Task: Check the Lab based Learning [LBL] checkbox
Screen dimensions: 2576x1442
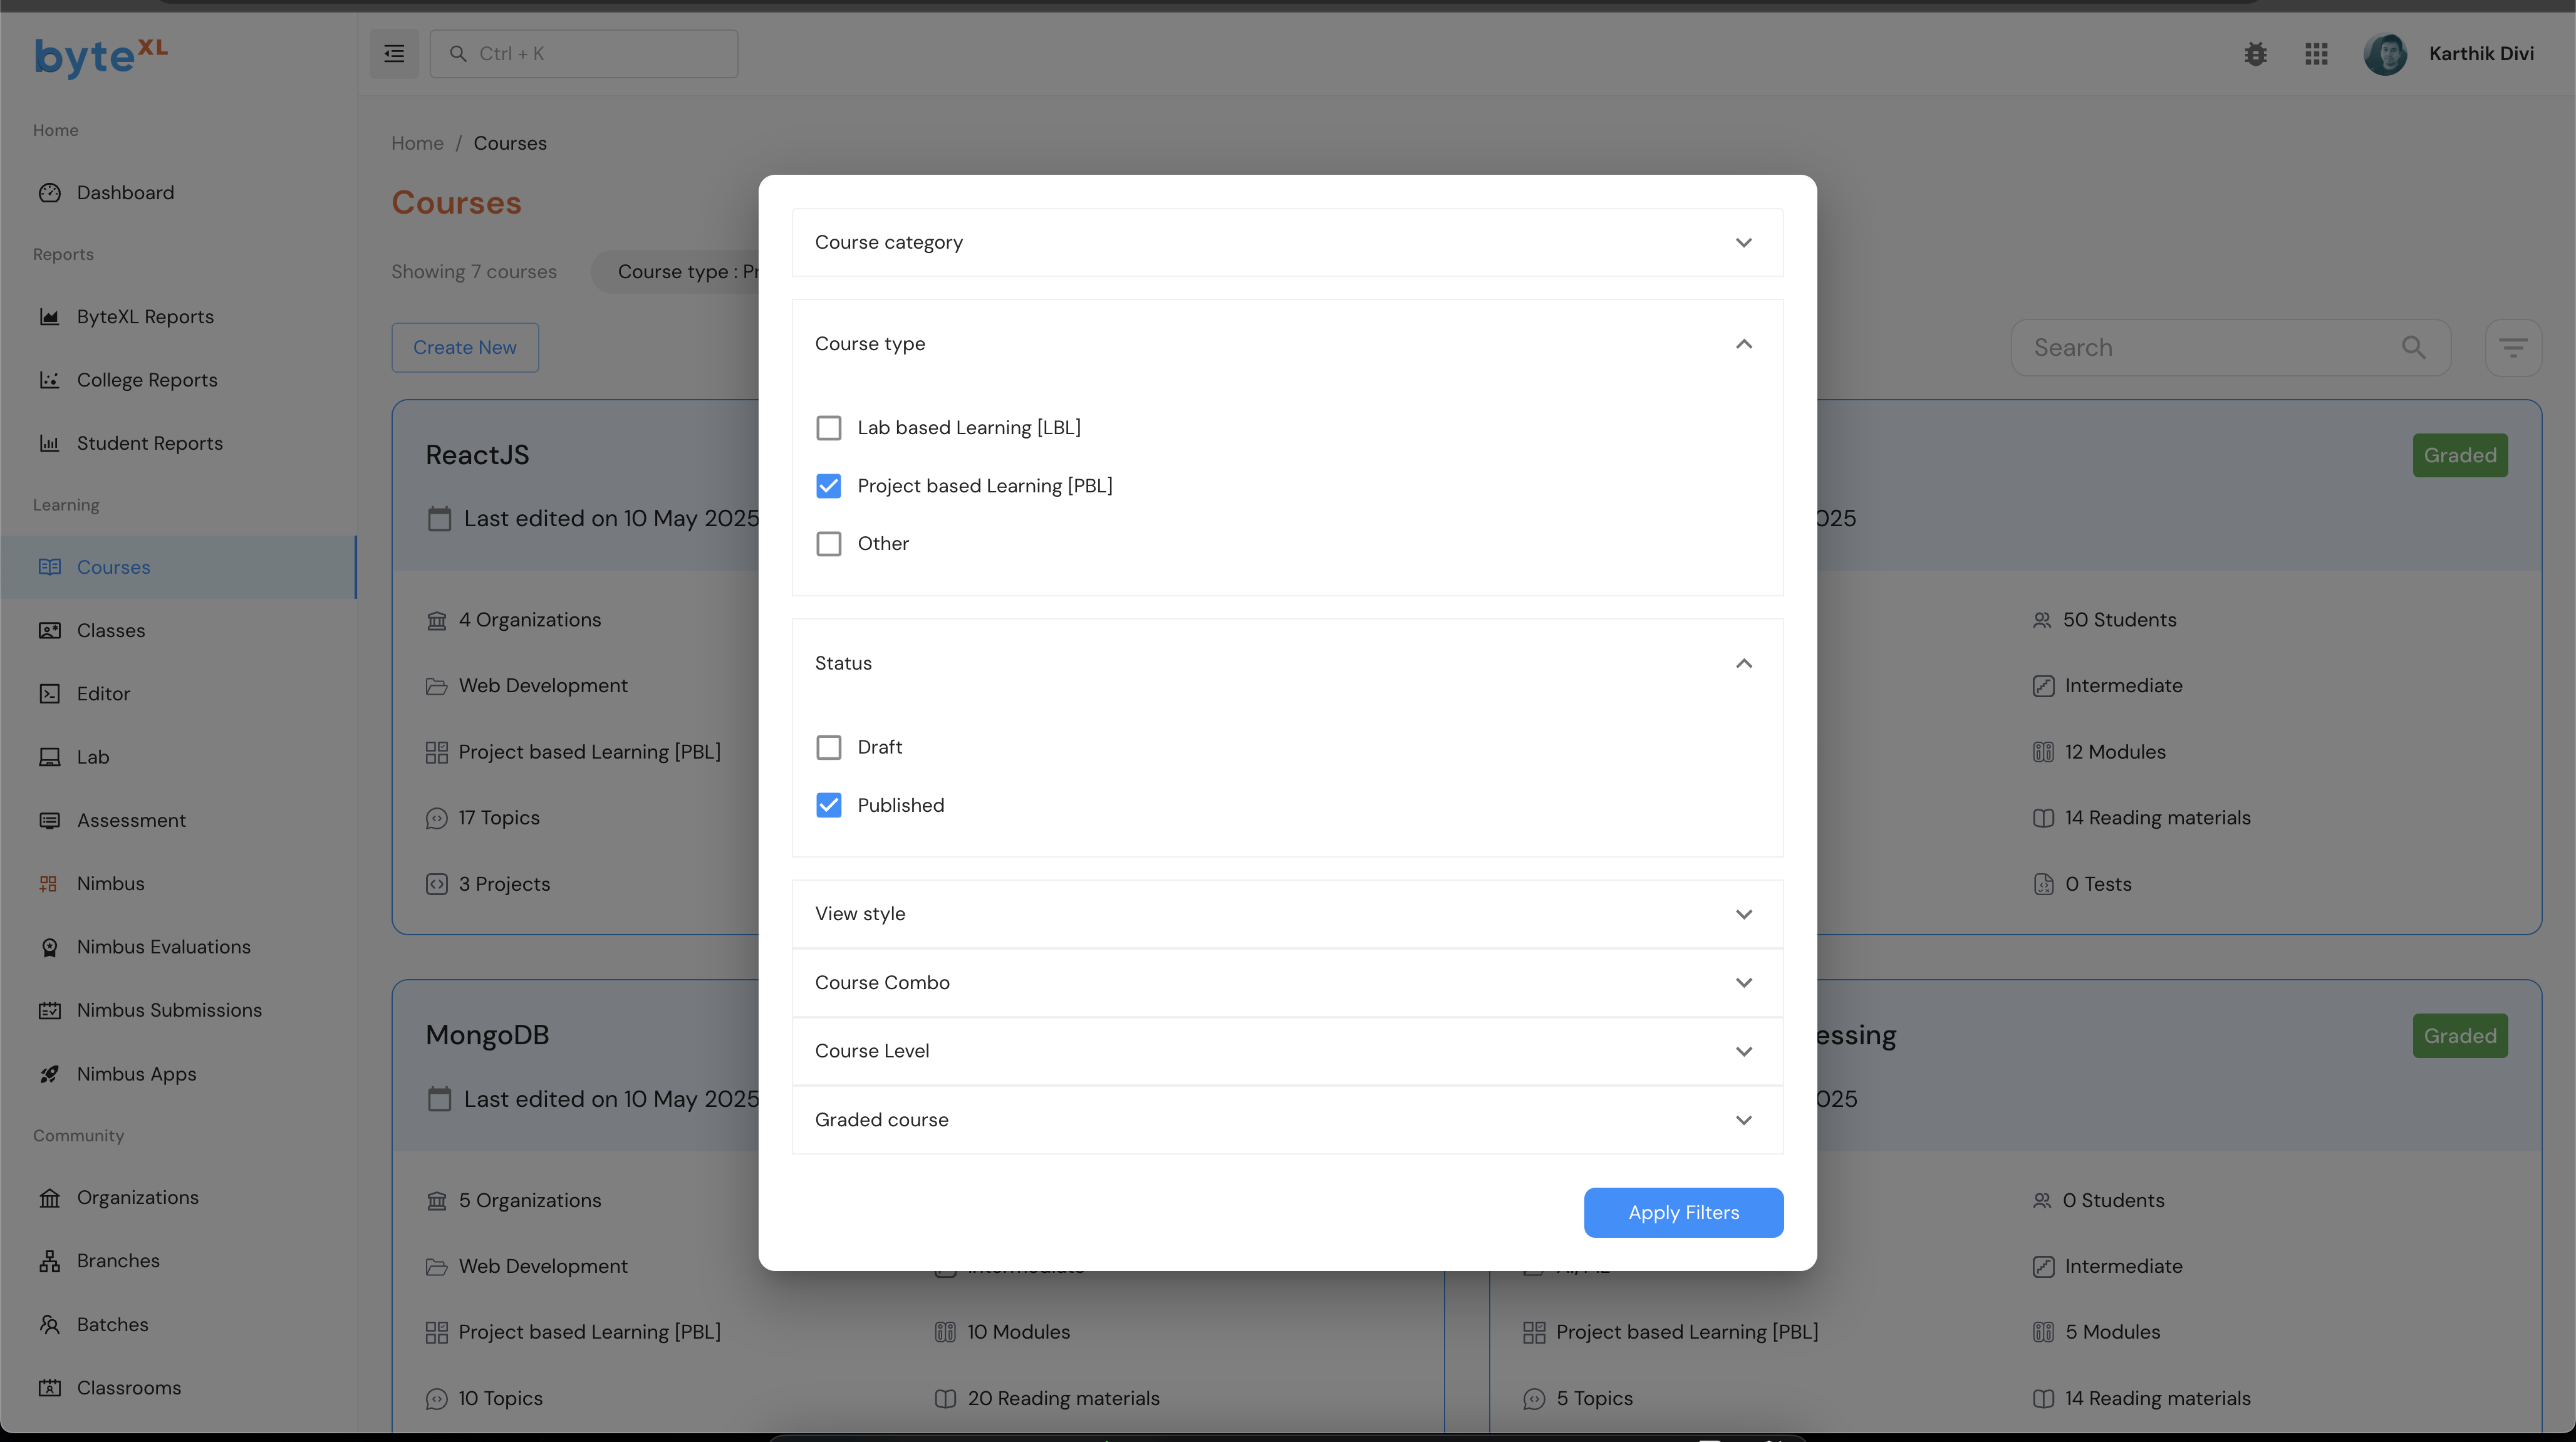Action: pos(828,428)
